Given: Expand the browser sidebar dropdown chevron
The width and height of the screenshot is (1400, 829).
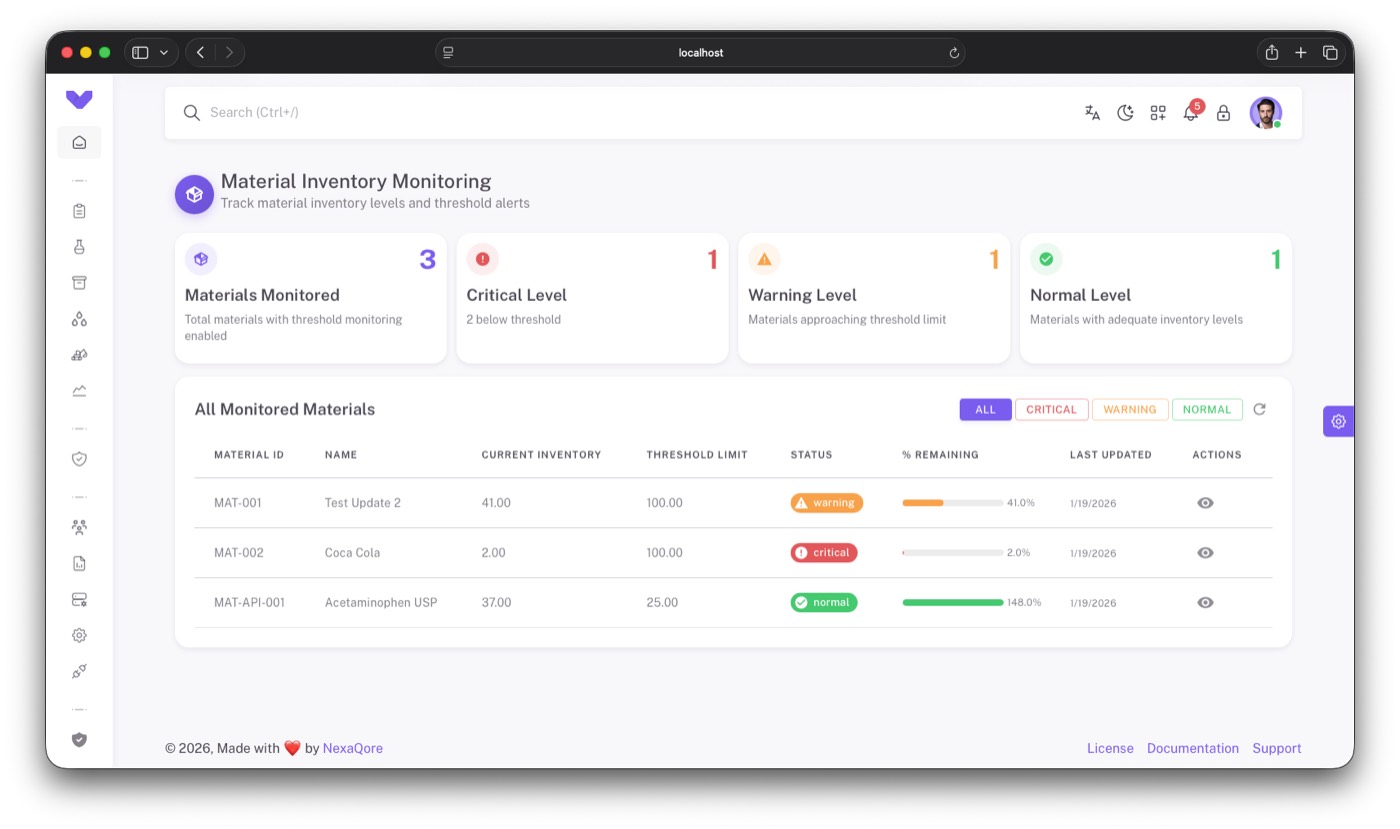Looking at the screenshot, I should point(164,53).
